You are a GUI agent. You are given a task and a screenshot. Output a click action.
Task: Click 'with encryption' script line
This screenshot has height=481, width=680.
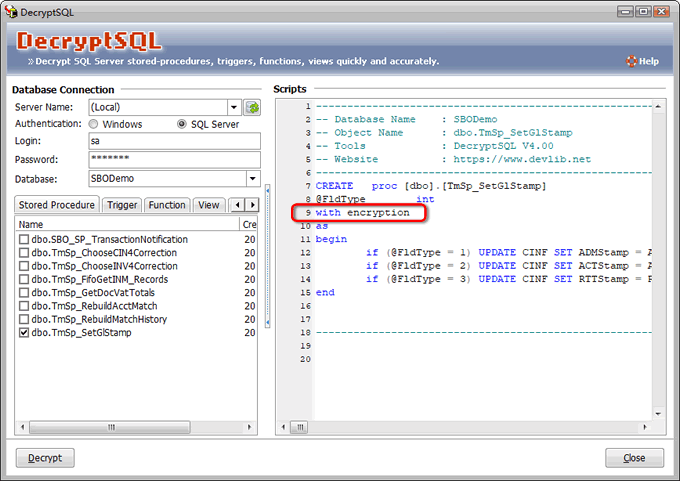(363, 213)
